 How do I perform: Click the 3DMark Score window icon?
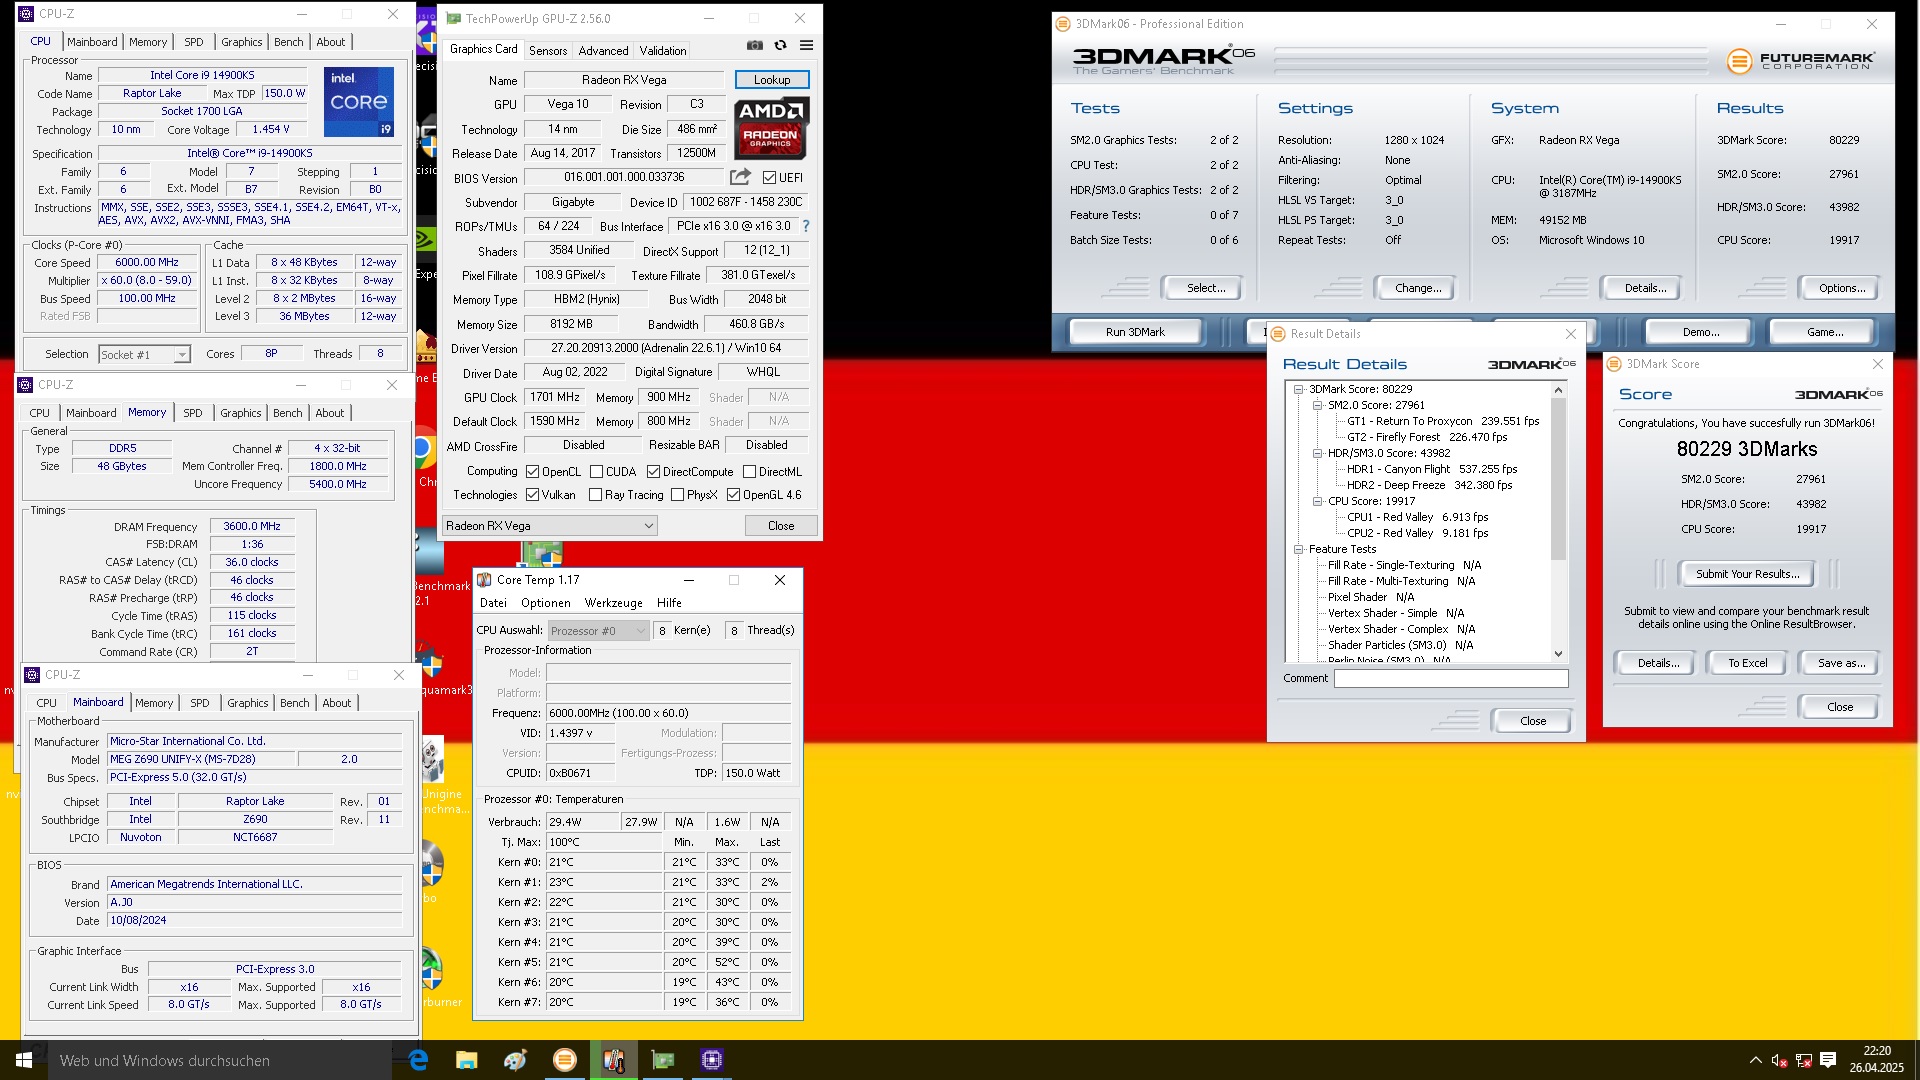(1614, 364)
